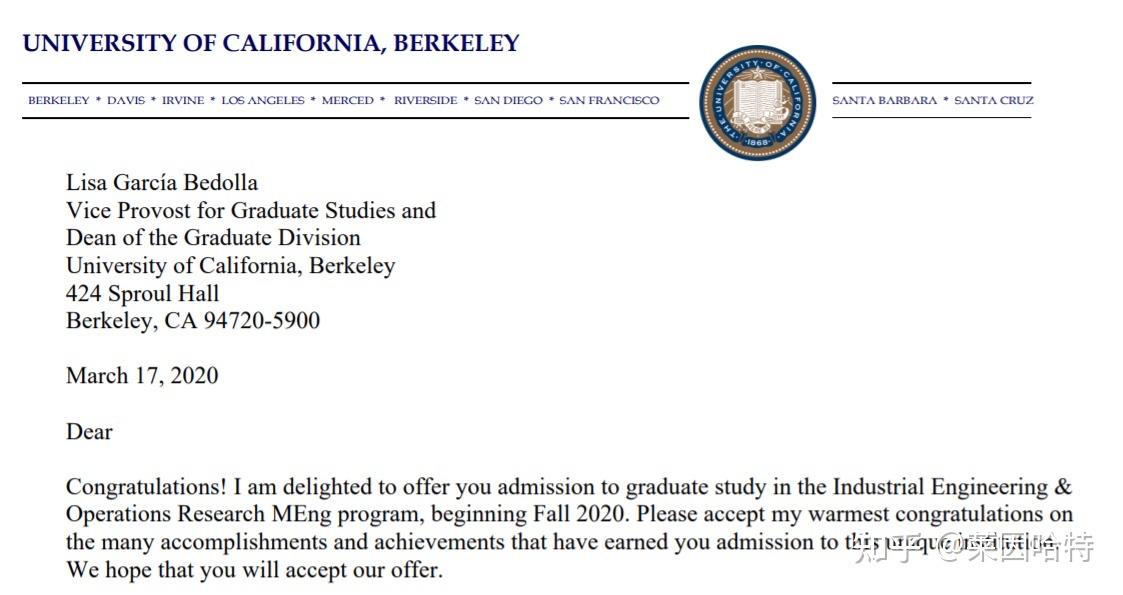
Task: Click the word Congratulations! starting the paragraph
Action: pos(147,488)
